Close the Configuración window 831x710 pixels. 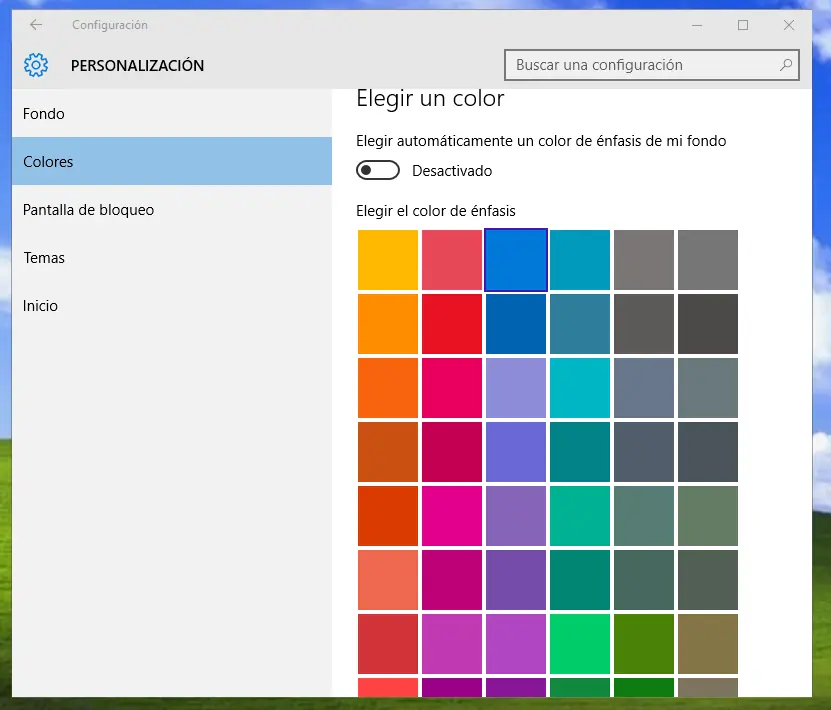(789, 25)
